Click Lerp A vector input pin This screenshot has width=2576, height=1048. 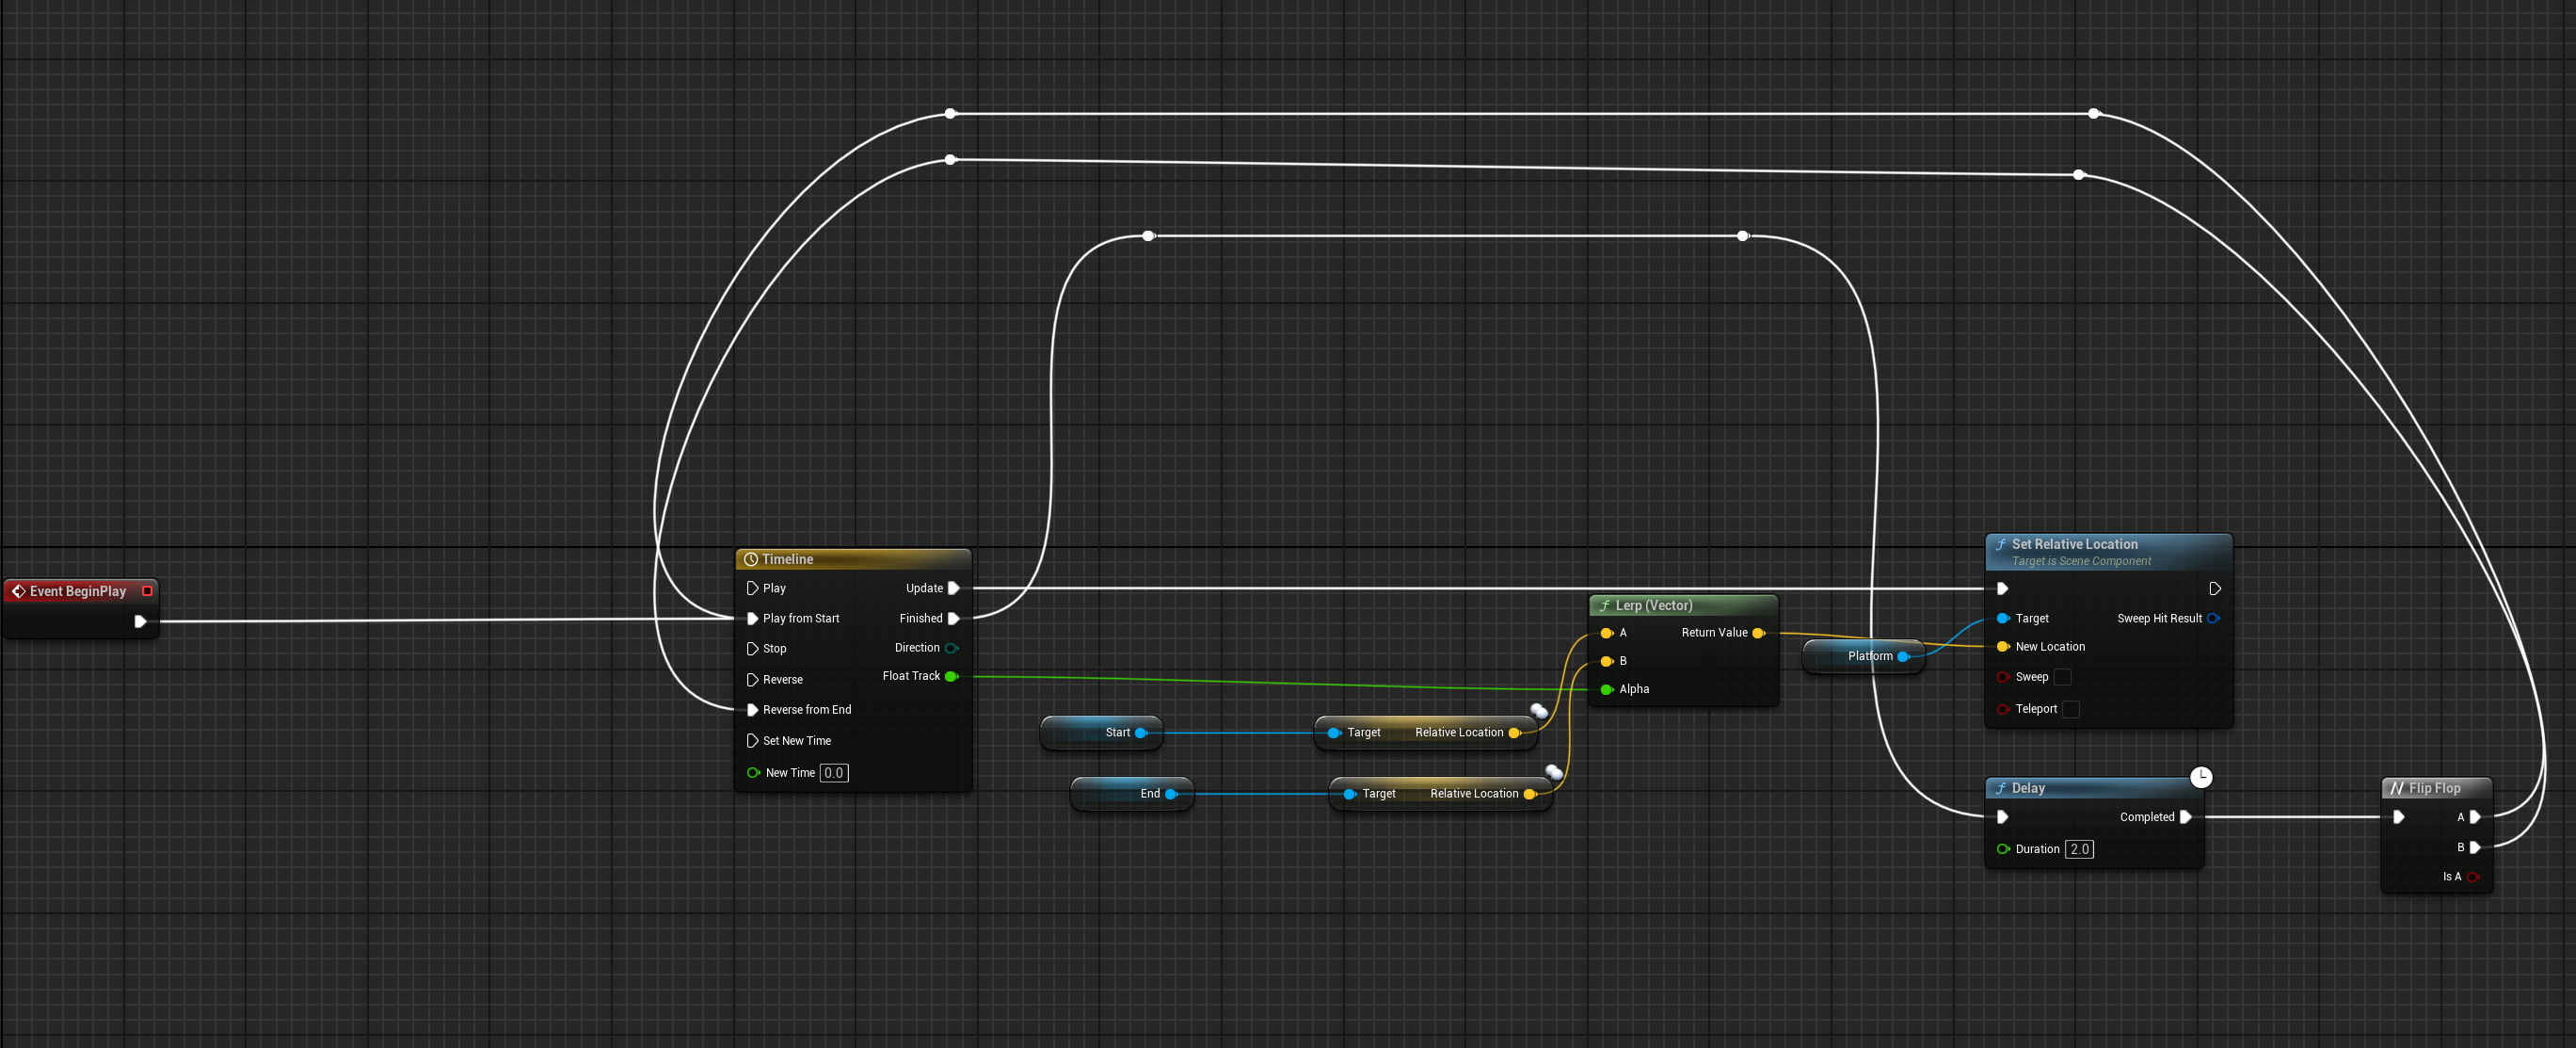pos(1606,633)
